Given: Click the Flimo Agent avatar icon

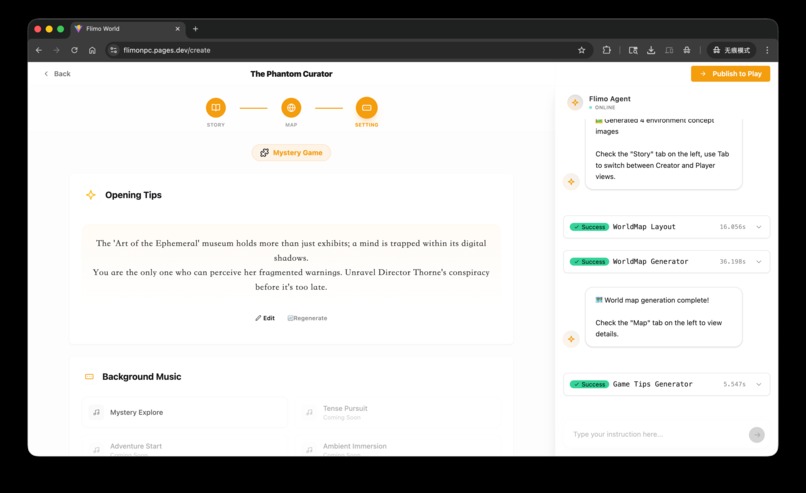Looking at the screenshot, I should pyautogui.click(x=575, y=102).
